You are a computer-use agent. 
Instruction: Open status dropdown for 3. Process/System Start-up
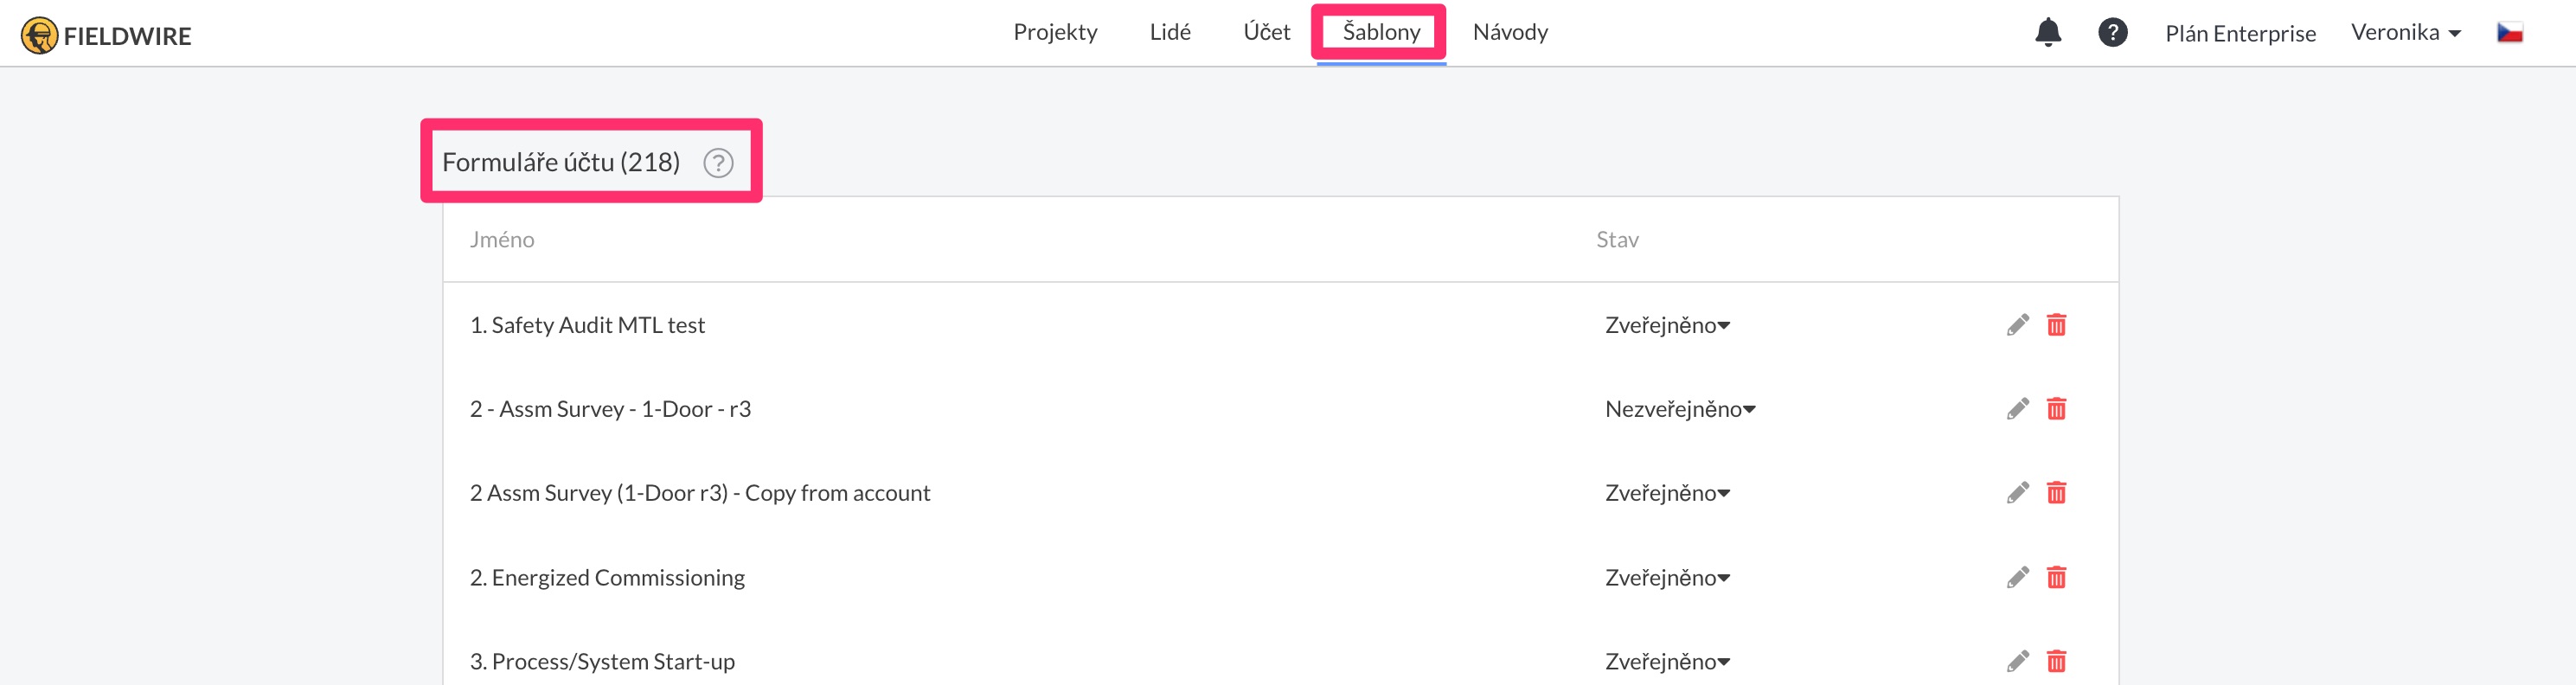tap(1666, 662)
